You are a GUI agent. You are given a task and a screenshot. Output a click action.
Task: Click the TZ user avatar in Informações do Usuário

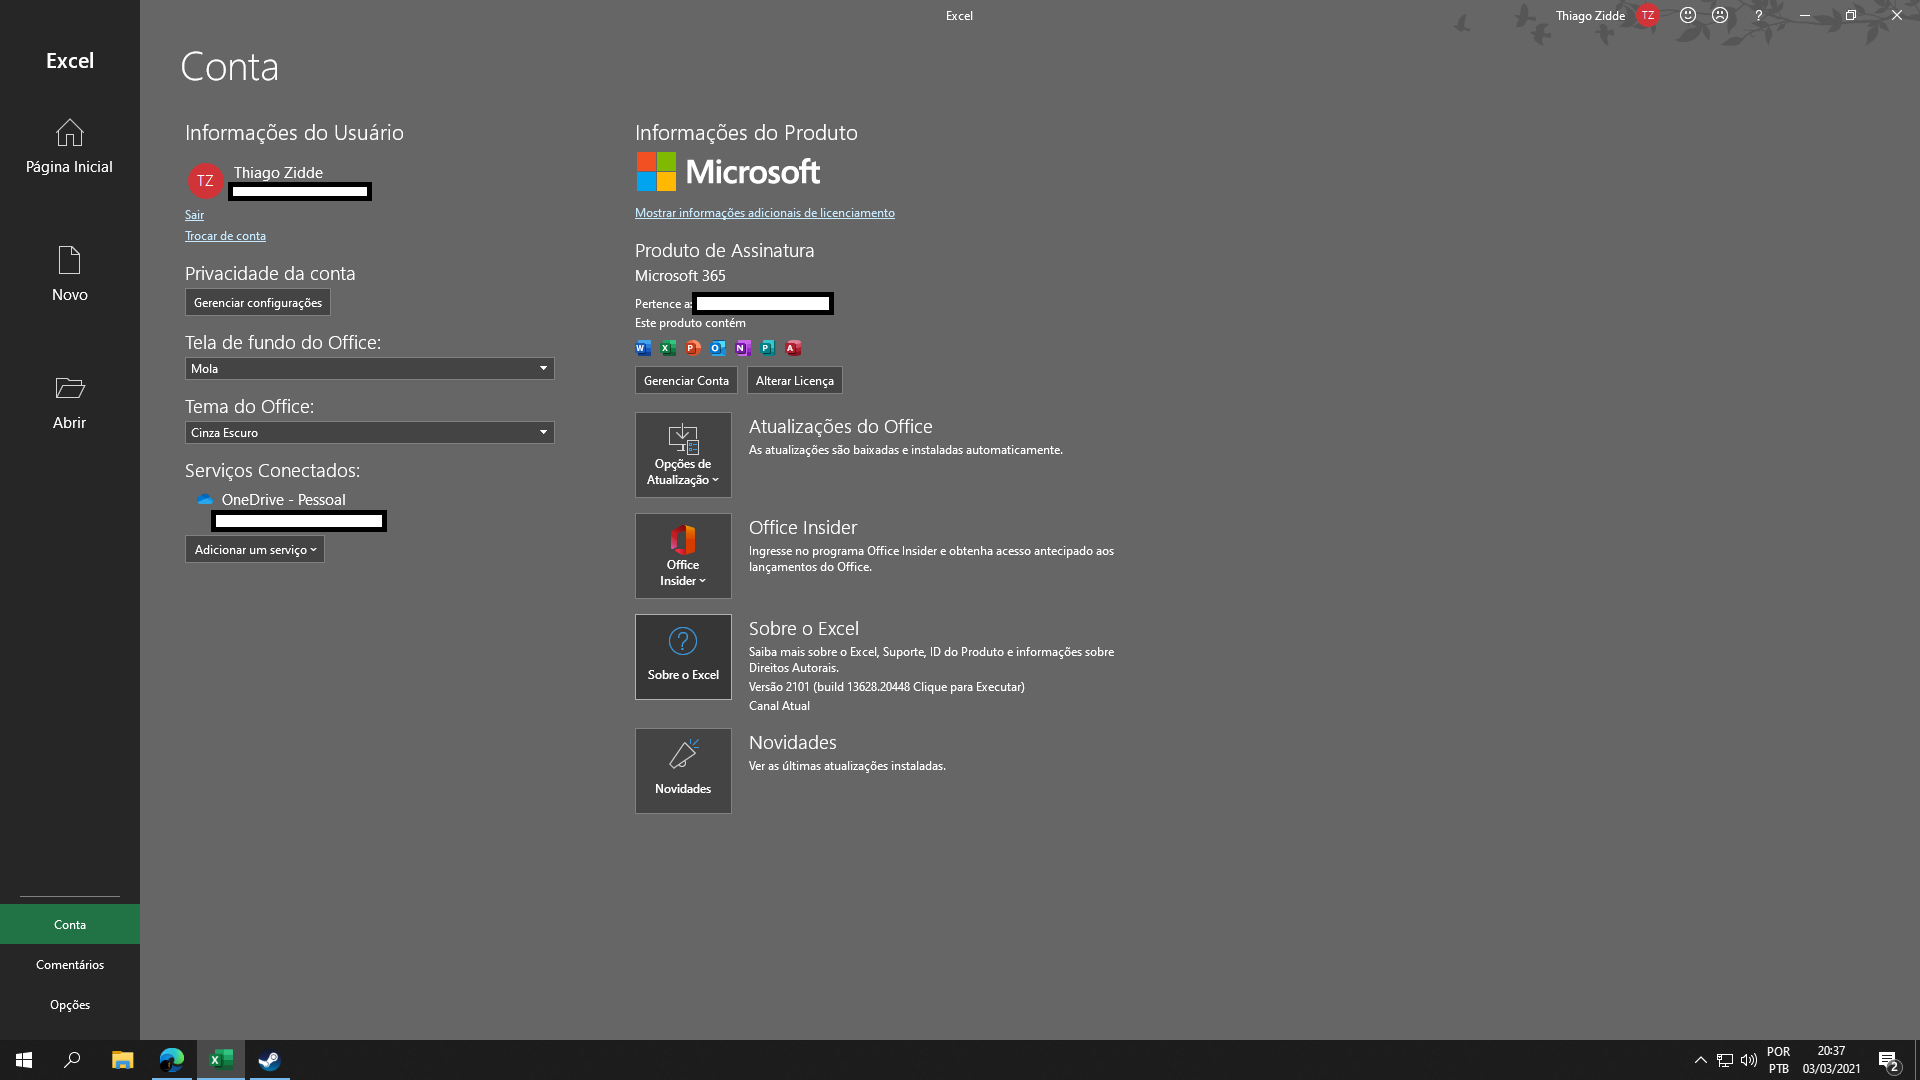[205, 181]
